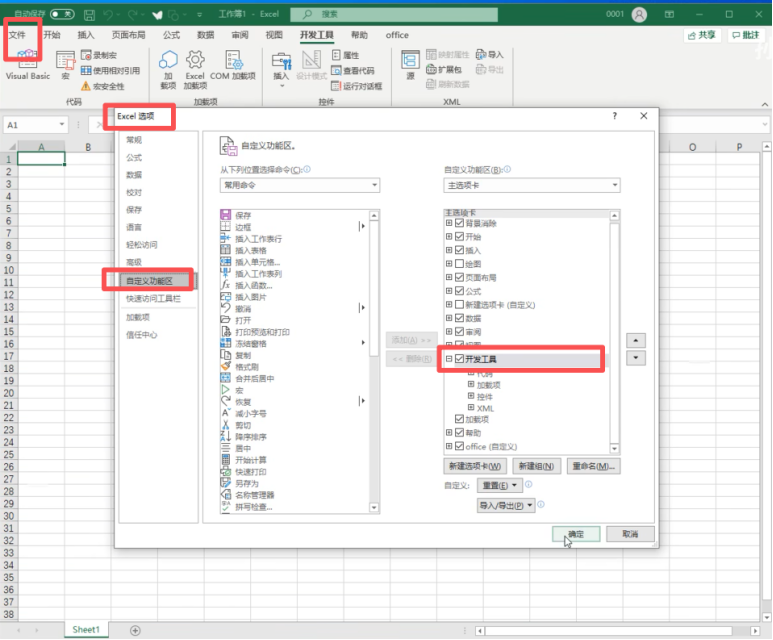Click the 取消 cancel button
This screenshot has height=640, width=773.
630,533
